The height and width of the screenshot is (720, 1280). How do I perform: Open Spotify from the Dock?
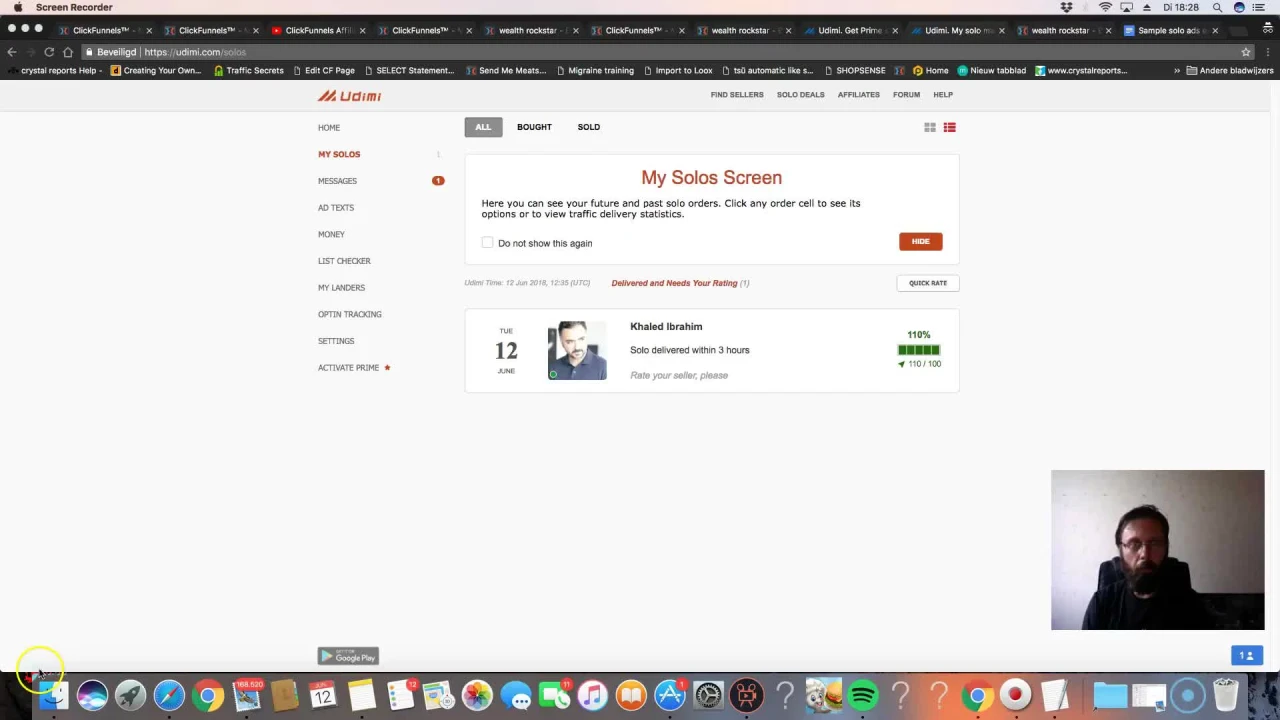[x=863, y=695]
